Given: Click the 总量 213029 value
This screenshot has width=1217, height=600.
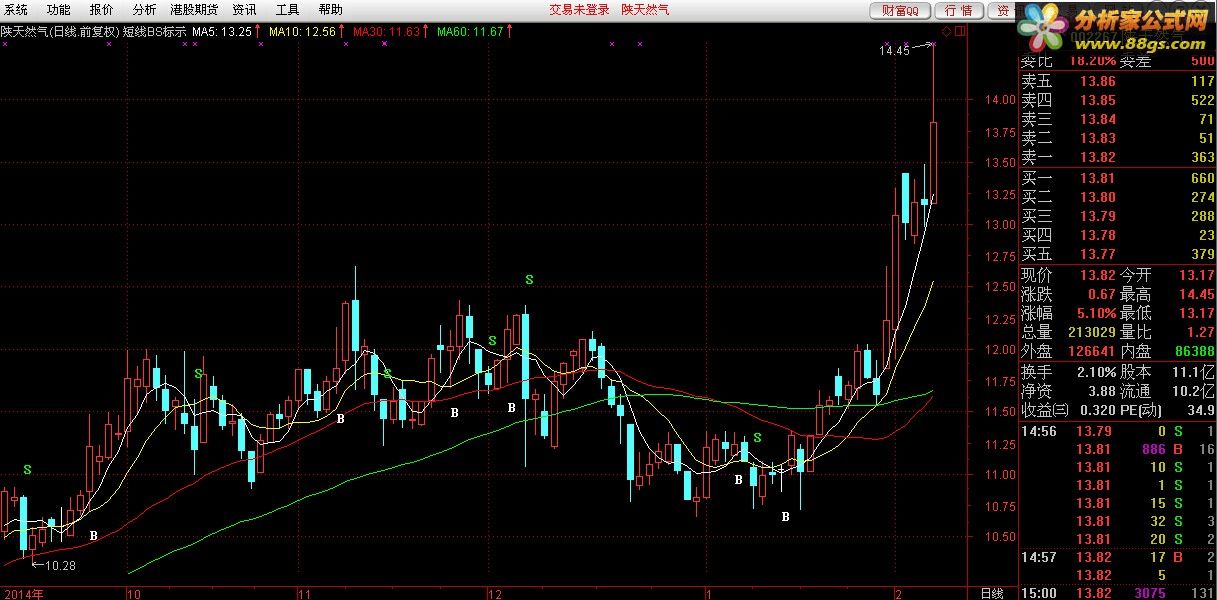Looking at the screenshot, I should (1091, 332).
